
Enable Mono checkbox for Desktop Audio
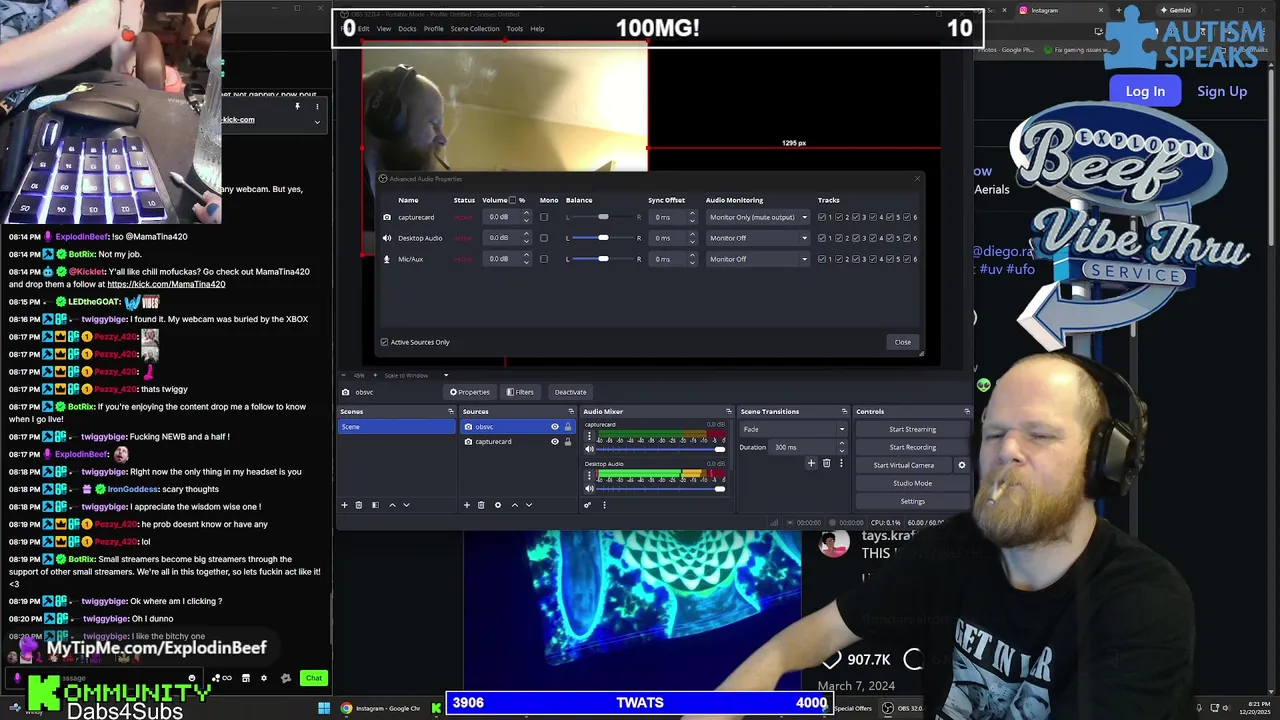click(544, 238)
